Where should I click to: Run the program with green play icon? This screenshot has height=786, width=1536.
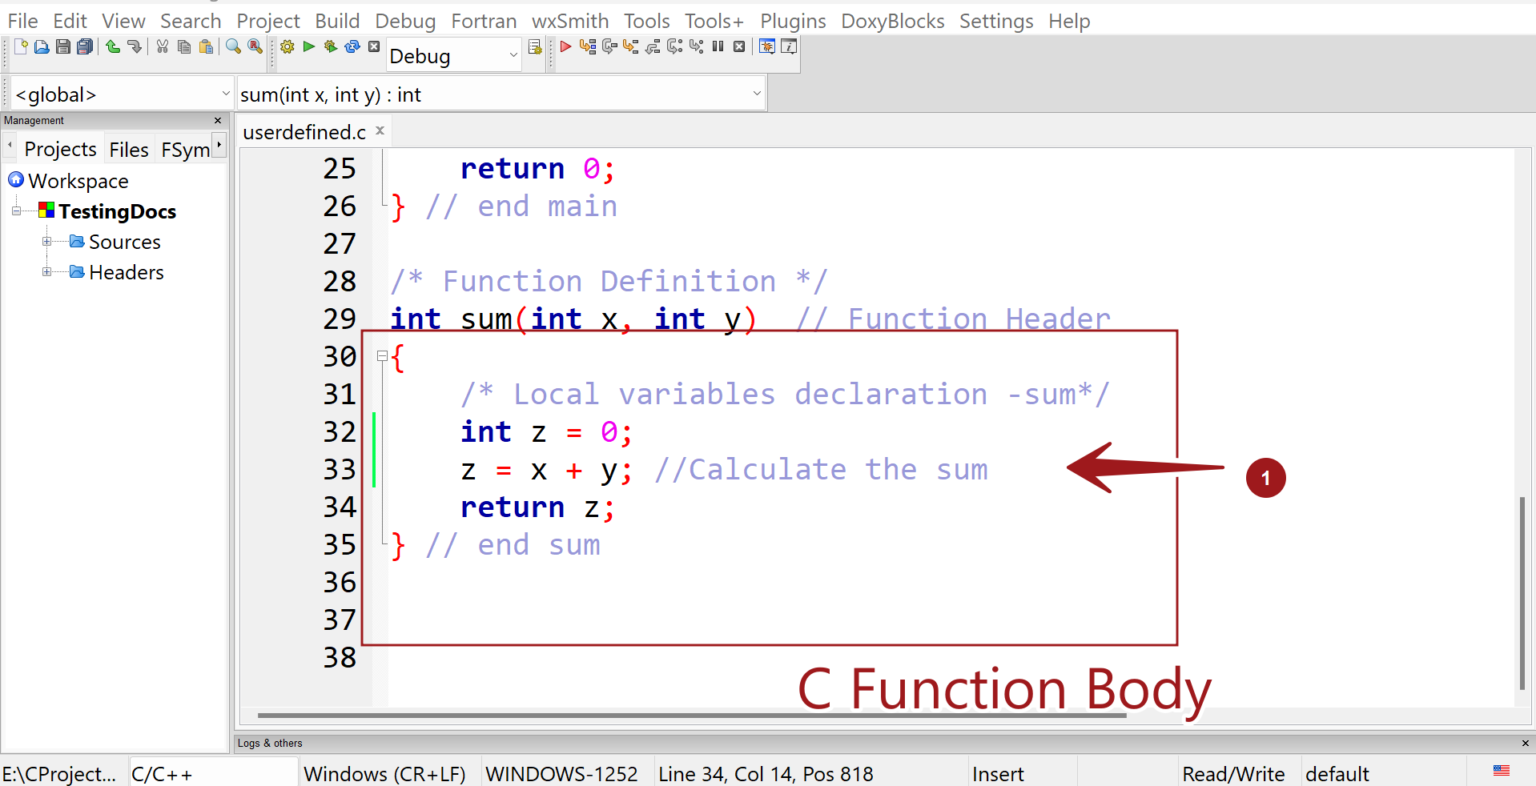[309, 47]
